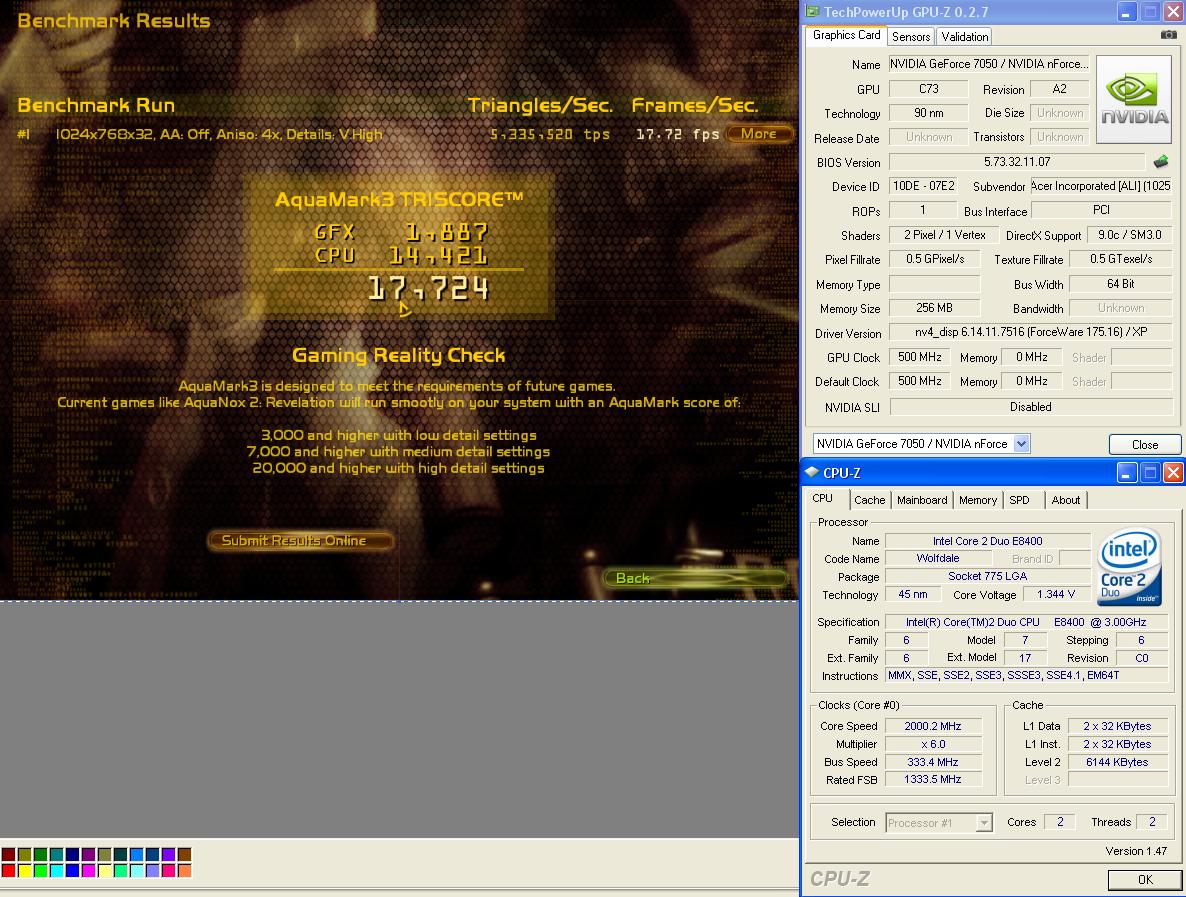Viewport: 1186px width, 897px height.
Task: Click the Rated FSB value 1333.5 MHz
Action: [933, 779]
